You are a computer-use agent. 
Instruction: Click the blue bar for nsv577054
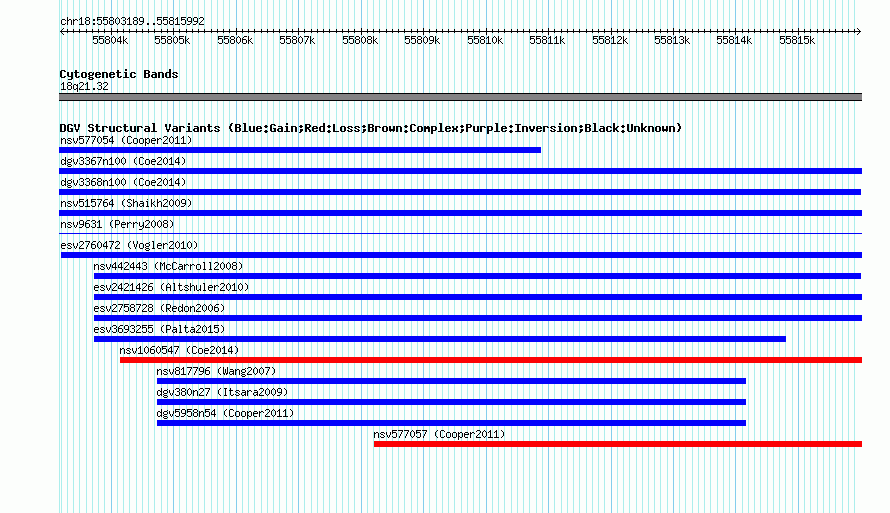pyautogui.click(x=300, y=150)
